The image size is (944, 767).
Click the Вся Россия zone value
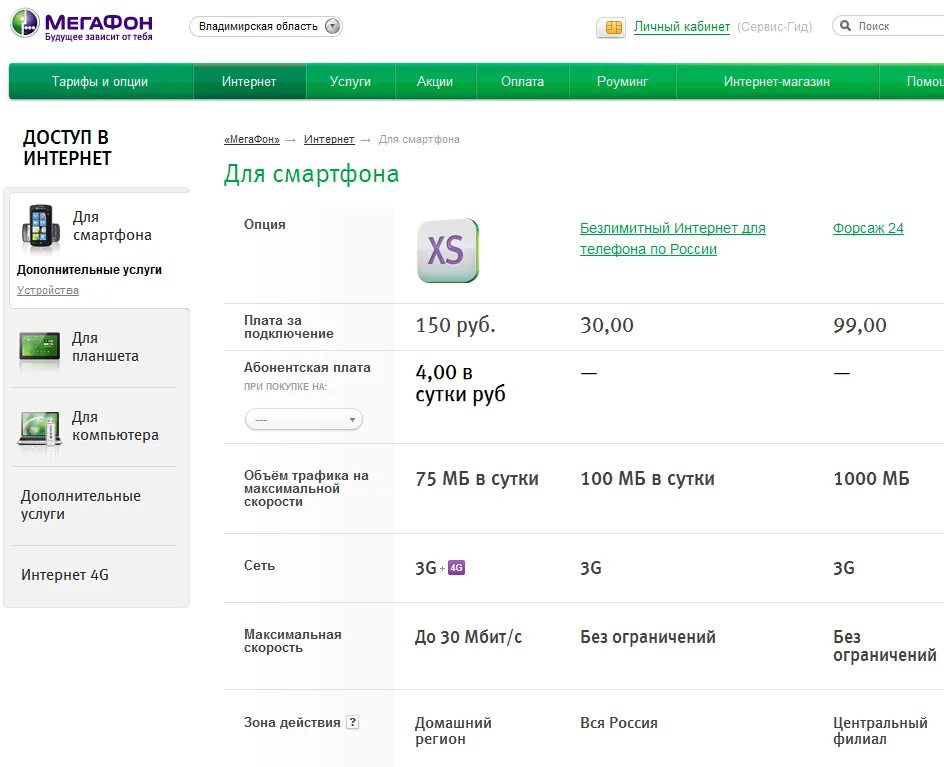point(619,722)
